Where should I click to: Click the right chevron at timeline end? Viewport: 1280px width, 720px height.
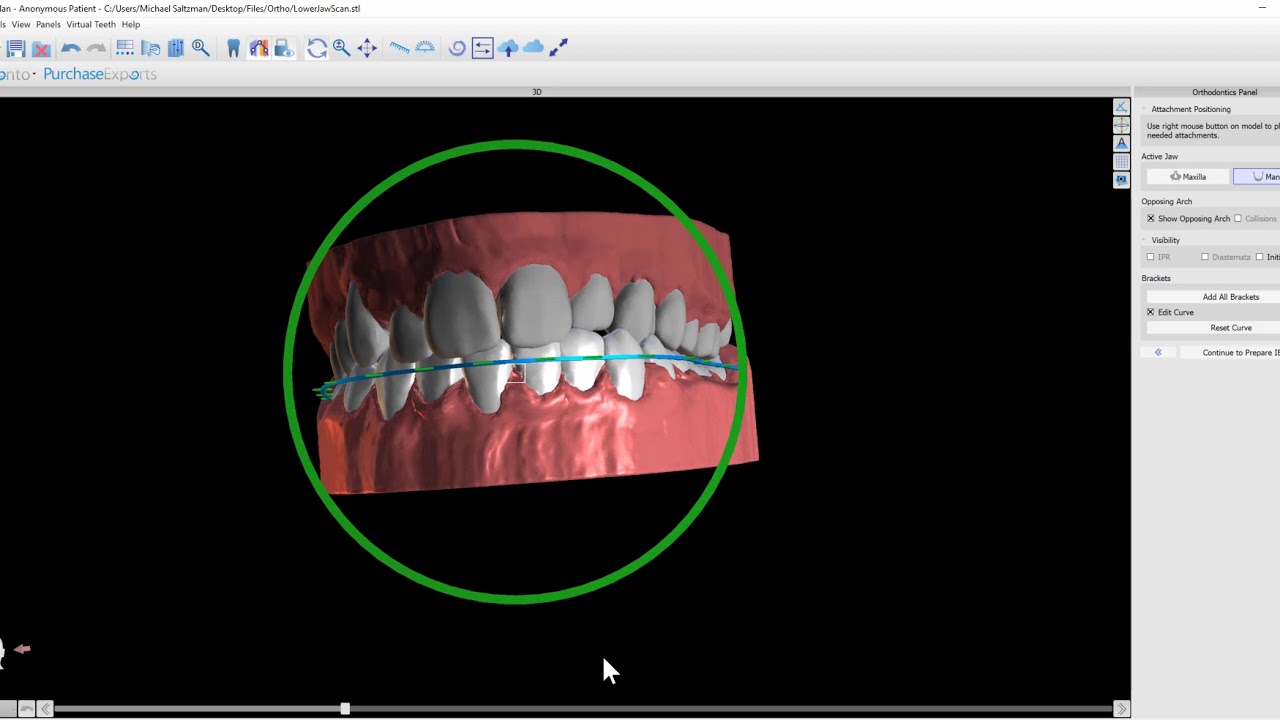coord(1121,708)
